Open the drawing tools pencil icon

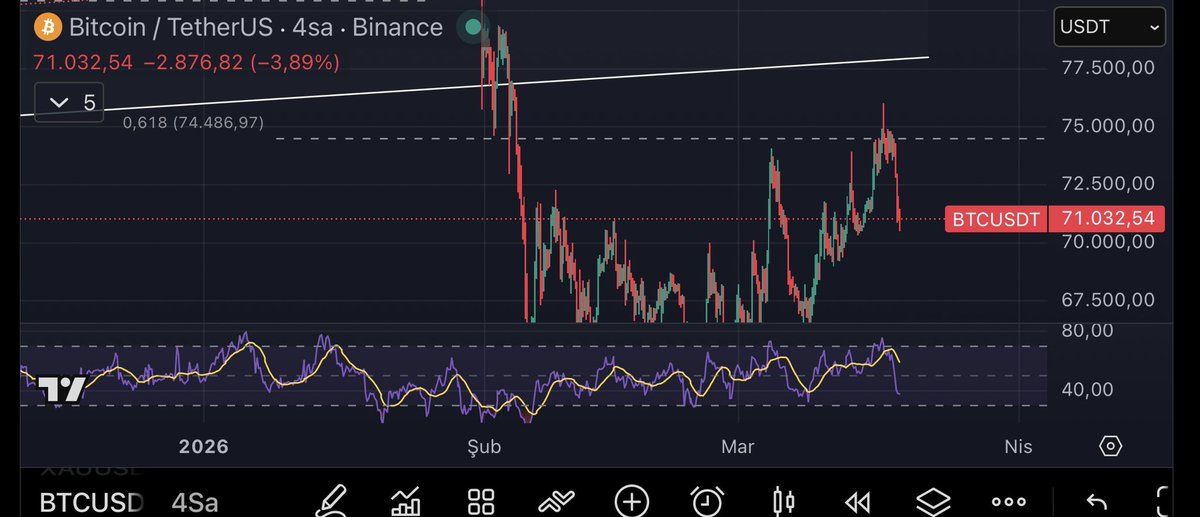[x=334, y=500]
